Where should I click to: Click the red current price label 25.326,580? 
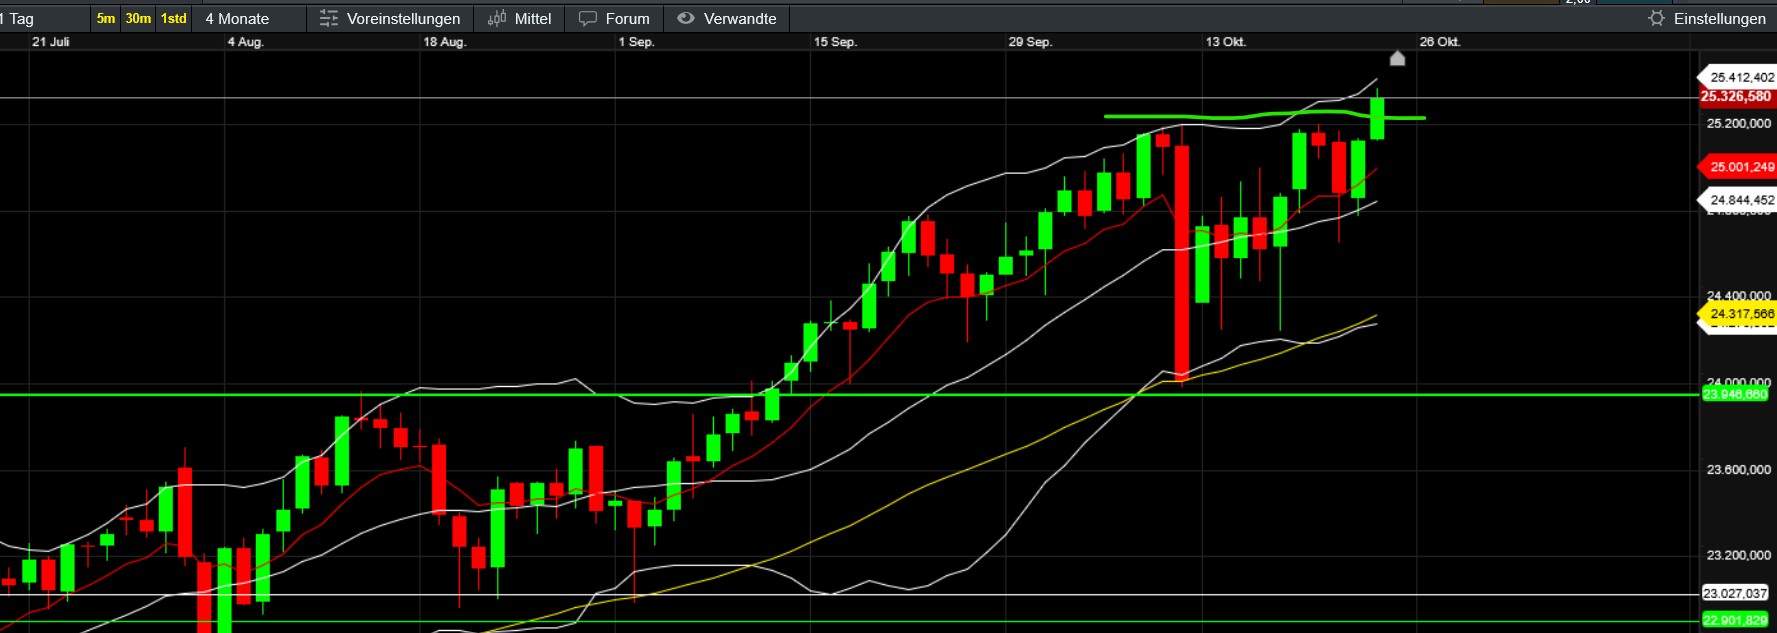[x=1736, y=97]
